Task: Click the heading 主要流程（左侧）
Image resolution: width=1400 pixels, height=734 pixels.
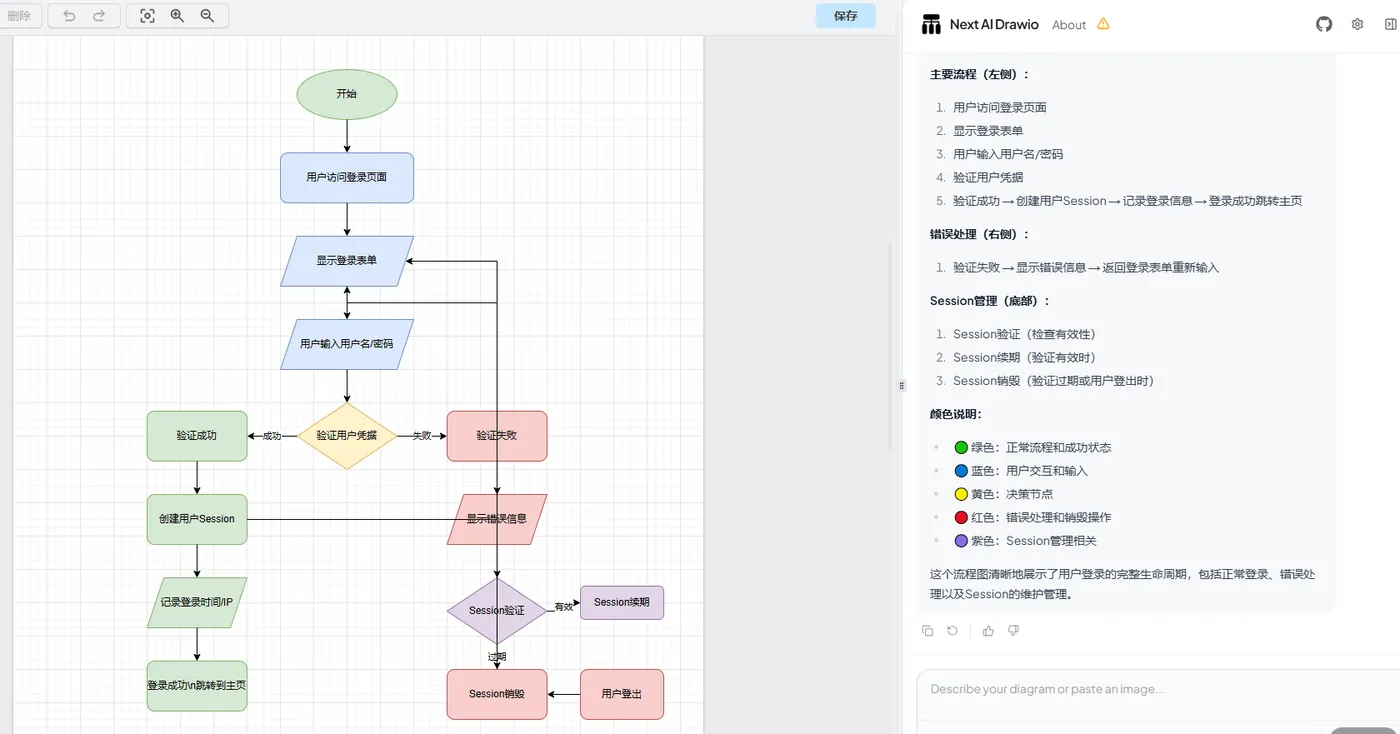Action: (x=979, y=74)
